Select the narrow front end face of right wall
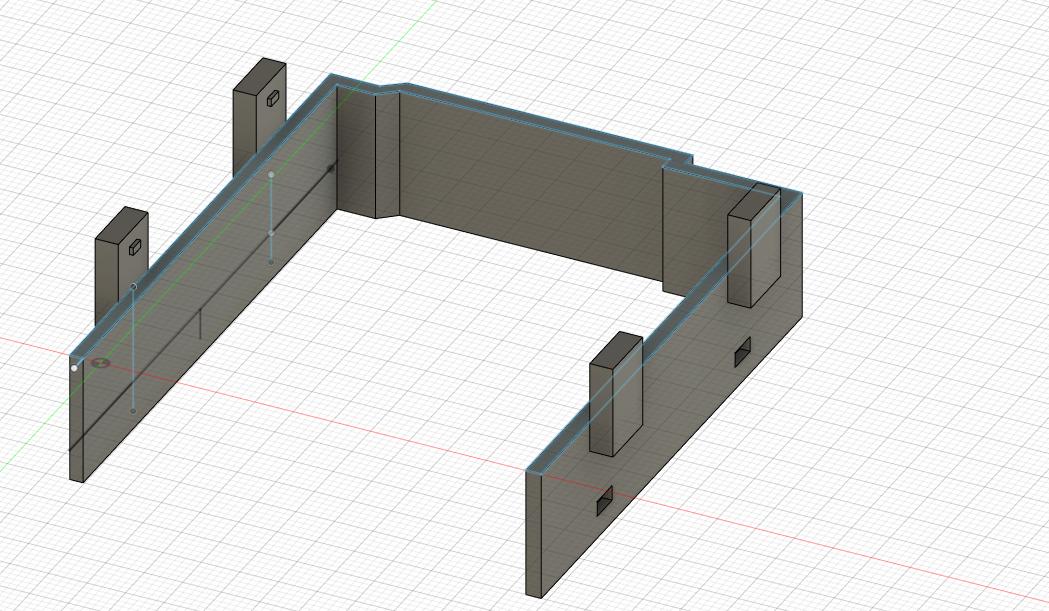The height and width of the screenshot is (611, 1049). coord(534,534)
